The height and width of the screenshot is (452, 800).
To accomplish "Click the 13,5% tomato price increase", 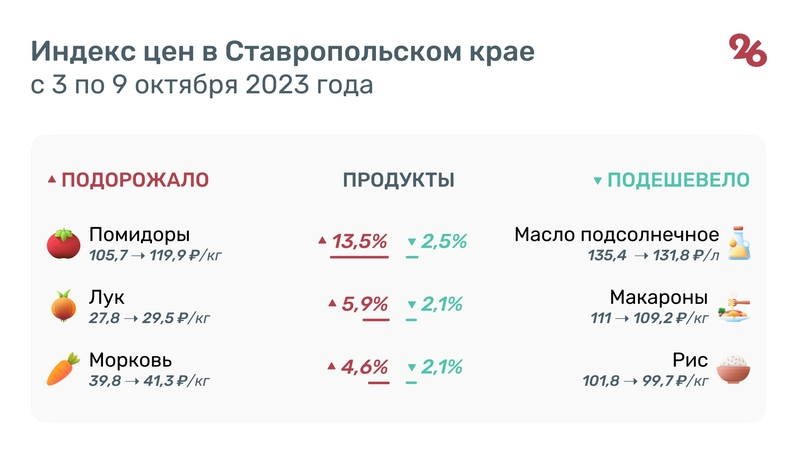I will click(x=359, y=241).
